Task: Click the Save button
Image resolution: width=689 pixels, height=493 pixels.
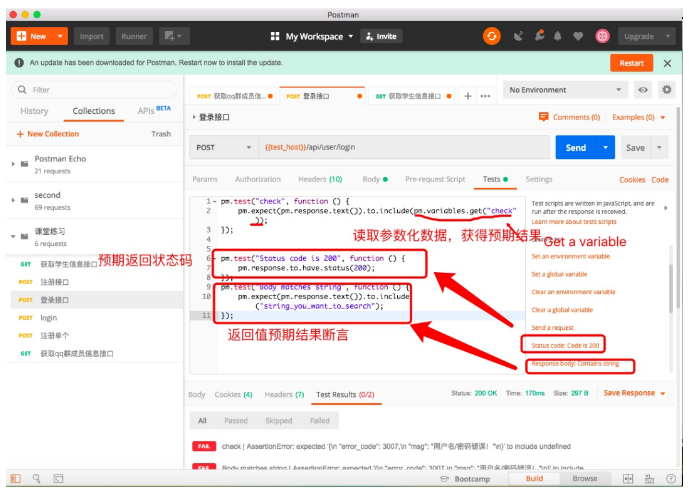Action: (x=635, y=148)
